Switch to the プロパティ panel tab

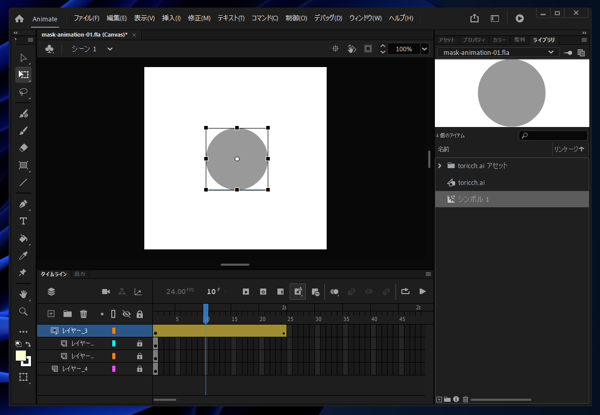click(474, 39)
